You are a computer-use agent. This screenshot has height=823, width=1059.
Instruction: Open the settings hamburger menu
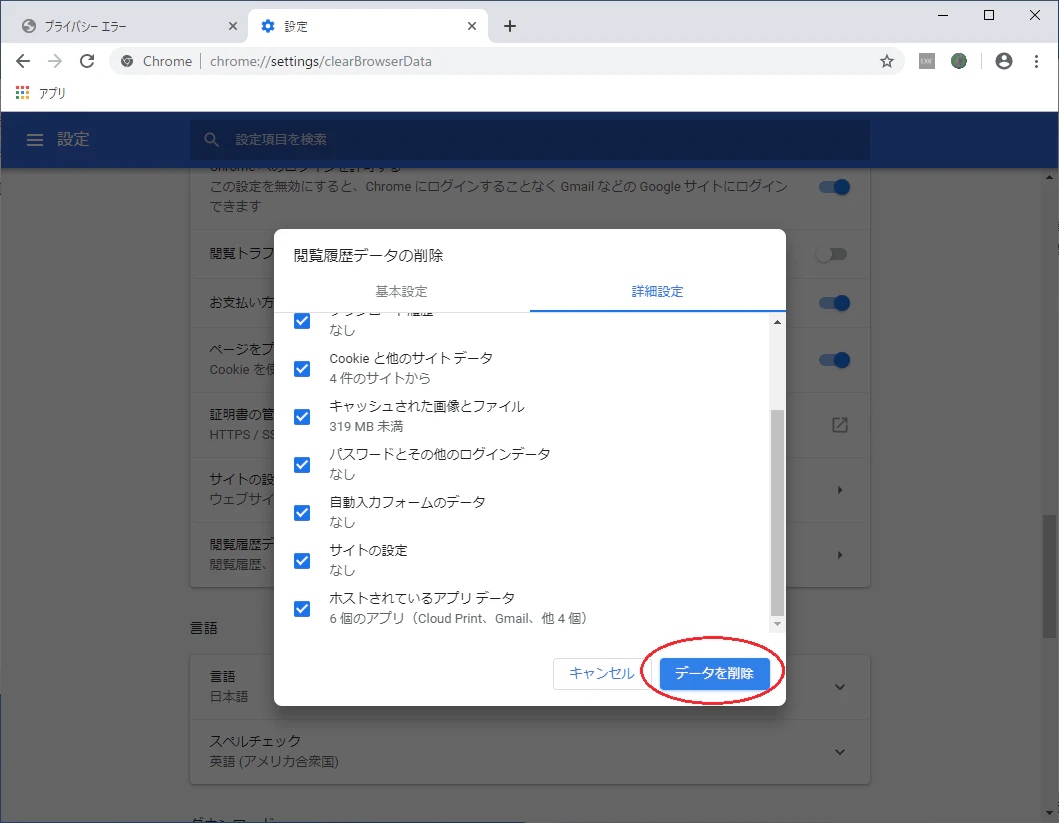pyautogui.click(x=35, y=140)
